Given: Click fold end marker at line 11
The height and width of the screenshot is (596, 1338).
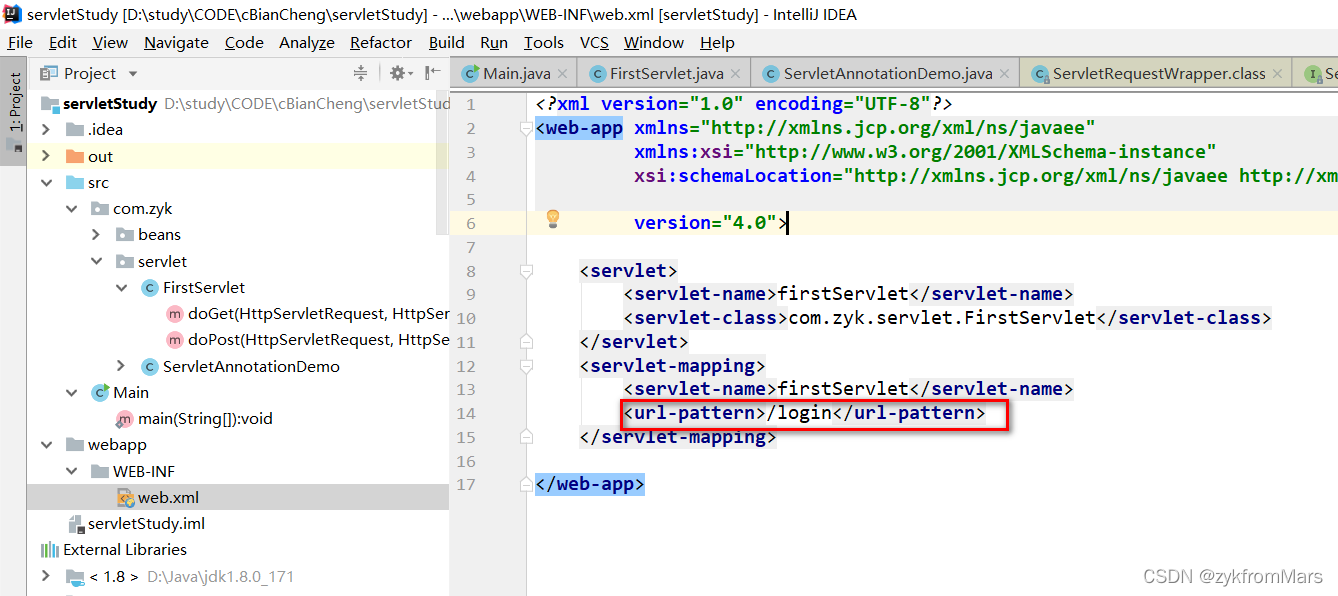Looking at the screenshot, I should (x=526, y=342).
